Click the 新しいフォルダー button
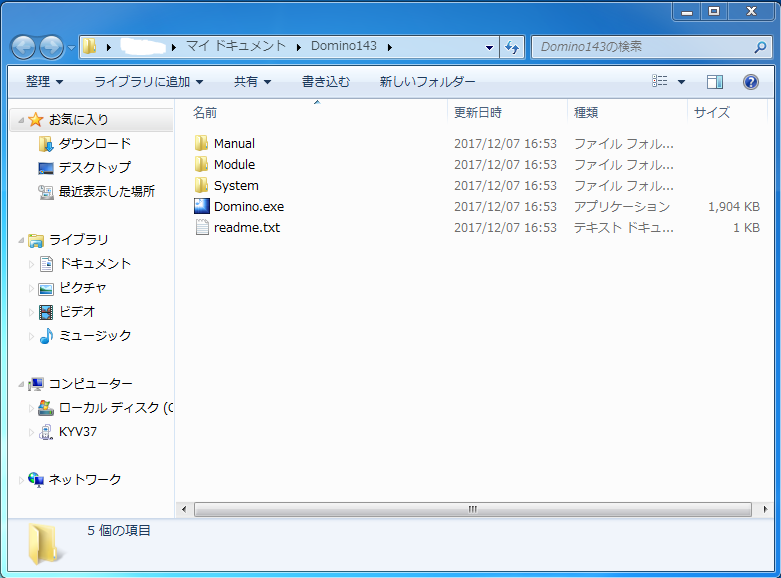The width and height of the screenshot is (781, 578). coord(427,81)
